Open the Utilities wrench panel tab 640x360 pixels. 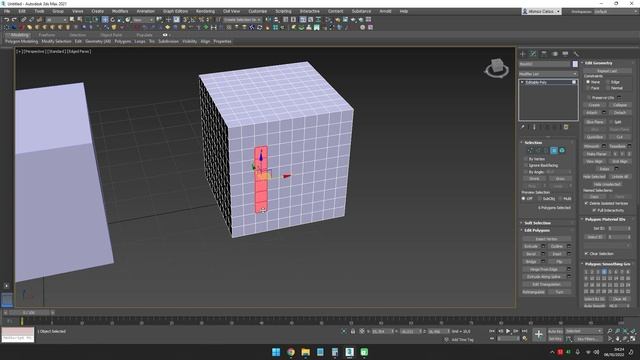click(x=576, y=54)
